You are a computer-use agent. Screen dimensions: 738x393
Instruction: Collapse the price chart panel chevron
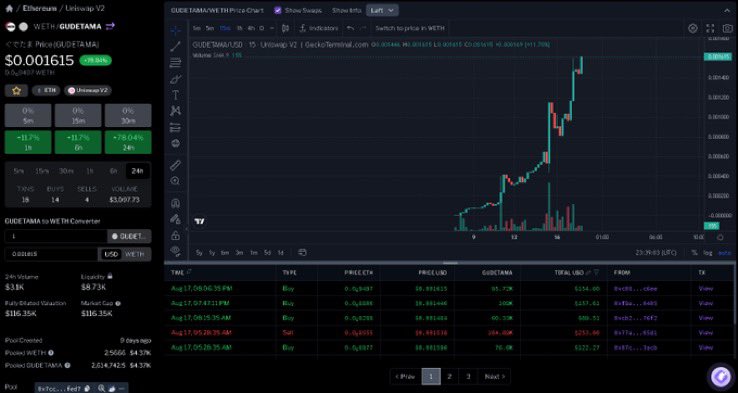click(x=727, y=10)
